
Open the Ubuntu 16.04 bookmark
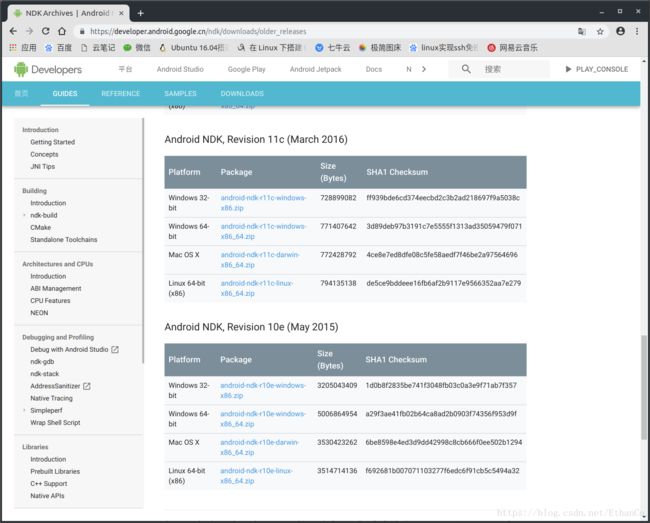point(193,48)
